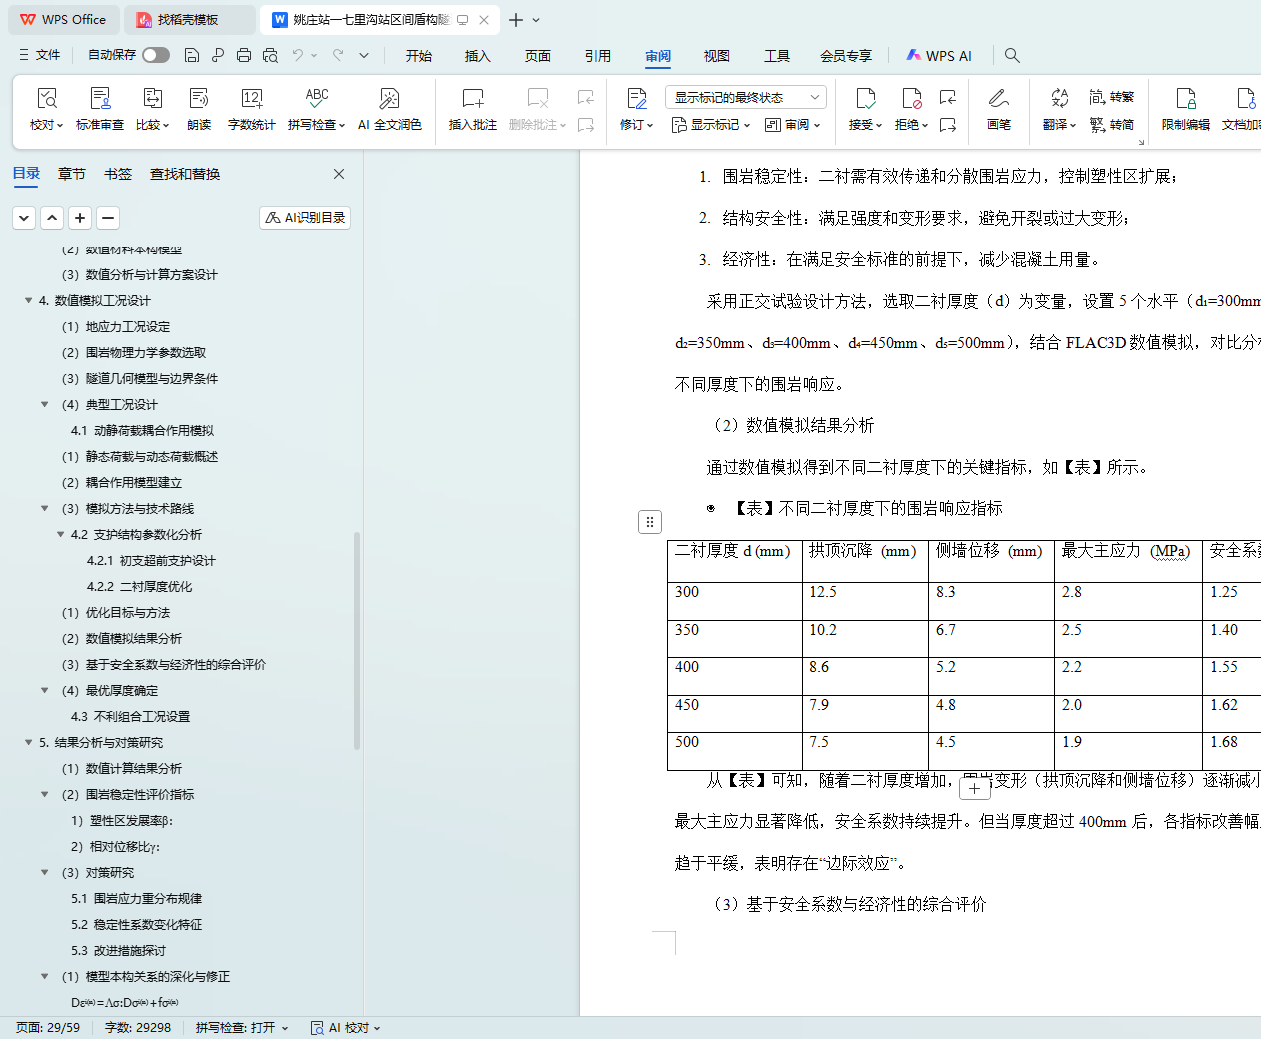The image size is (1261, 1039).
Task: Select the 画笔 pen tool
Action: point(998,108)
